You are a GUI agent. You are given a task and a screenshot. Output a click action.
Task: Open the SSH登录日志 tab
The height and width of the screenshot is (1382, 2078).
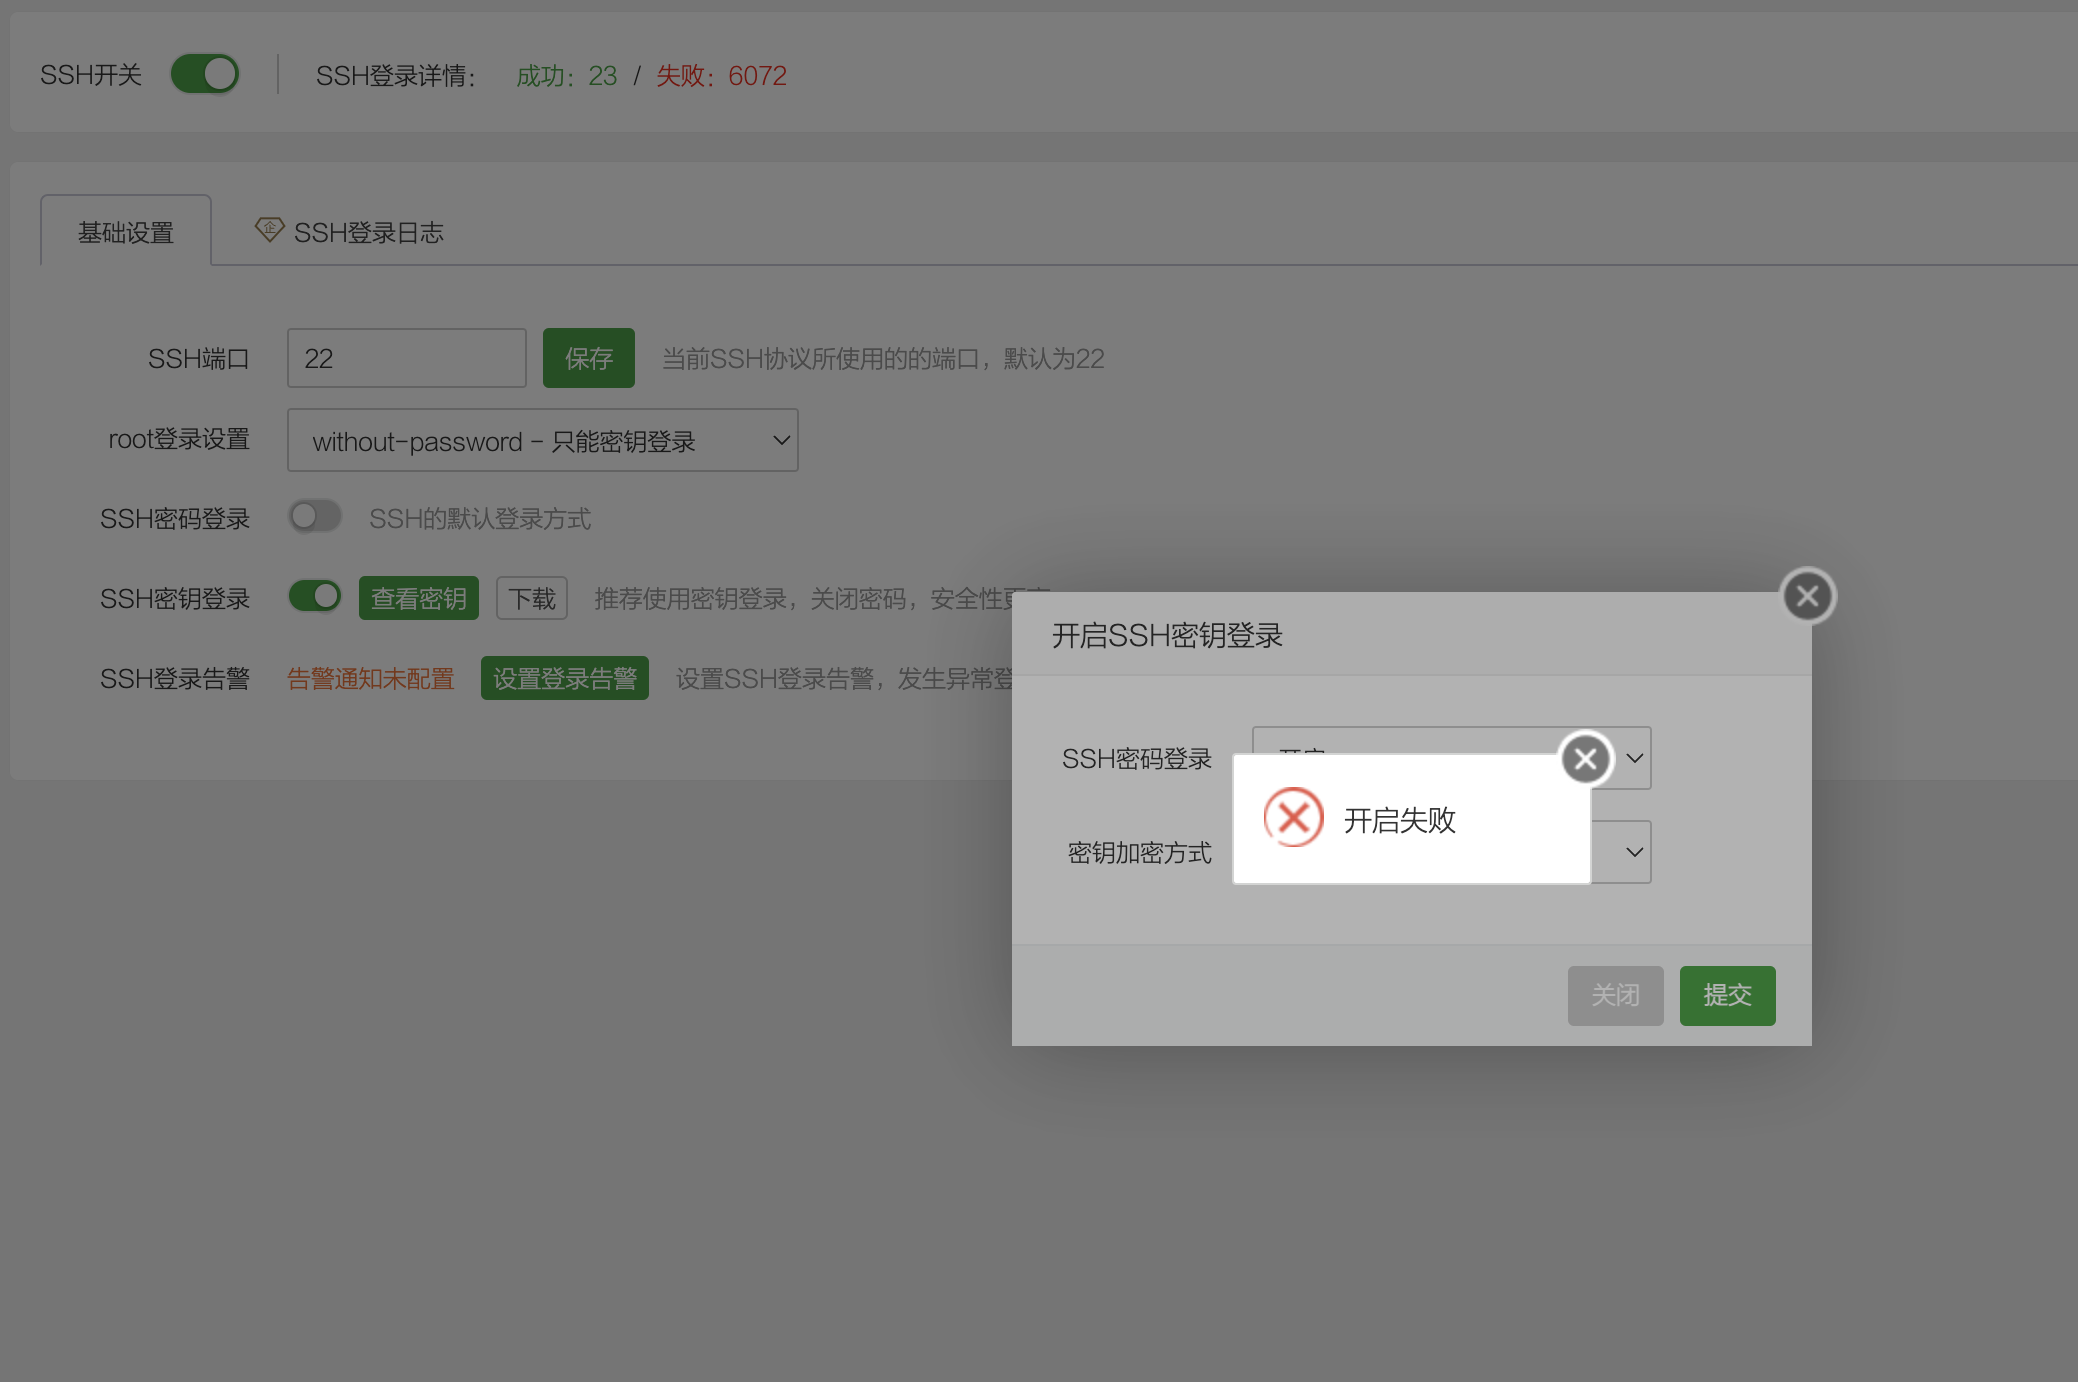[x=368, y=232]
